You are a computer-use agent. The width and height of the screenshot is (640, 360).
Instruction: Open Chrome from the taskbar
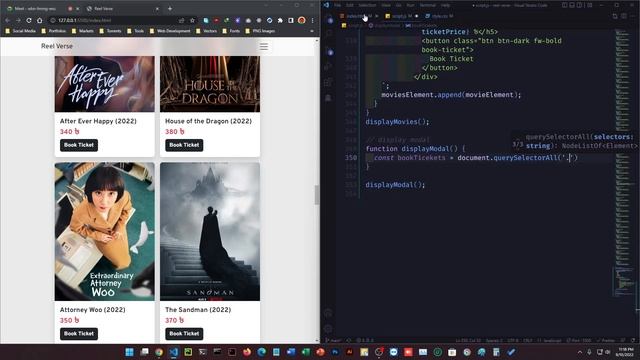pos(159,352)
